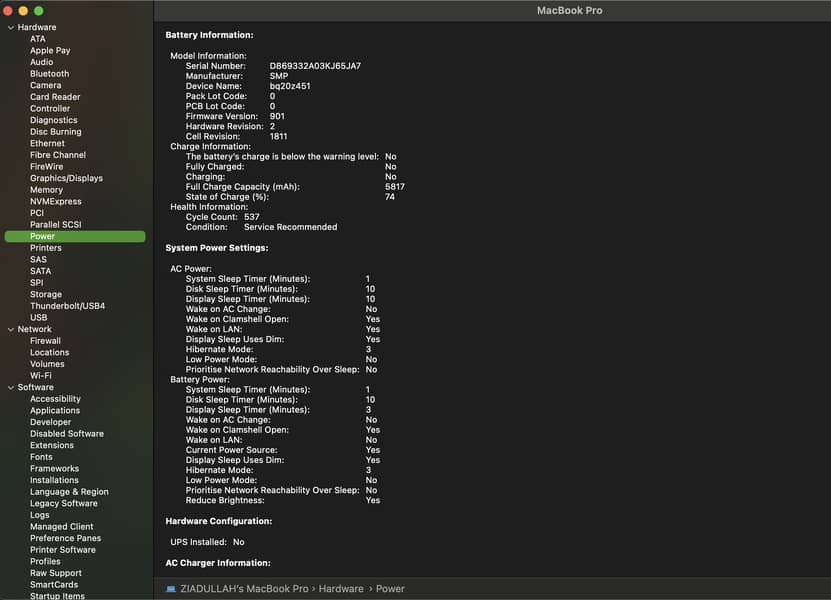This screenshot has height=600, width=831.
Task: Click the Cycle Count value 537
Action: pyautogui.click(x=252, y=217)
